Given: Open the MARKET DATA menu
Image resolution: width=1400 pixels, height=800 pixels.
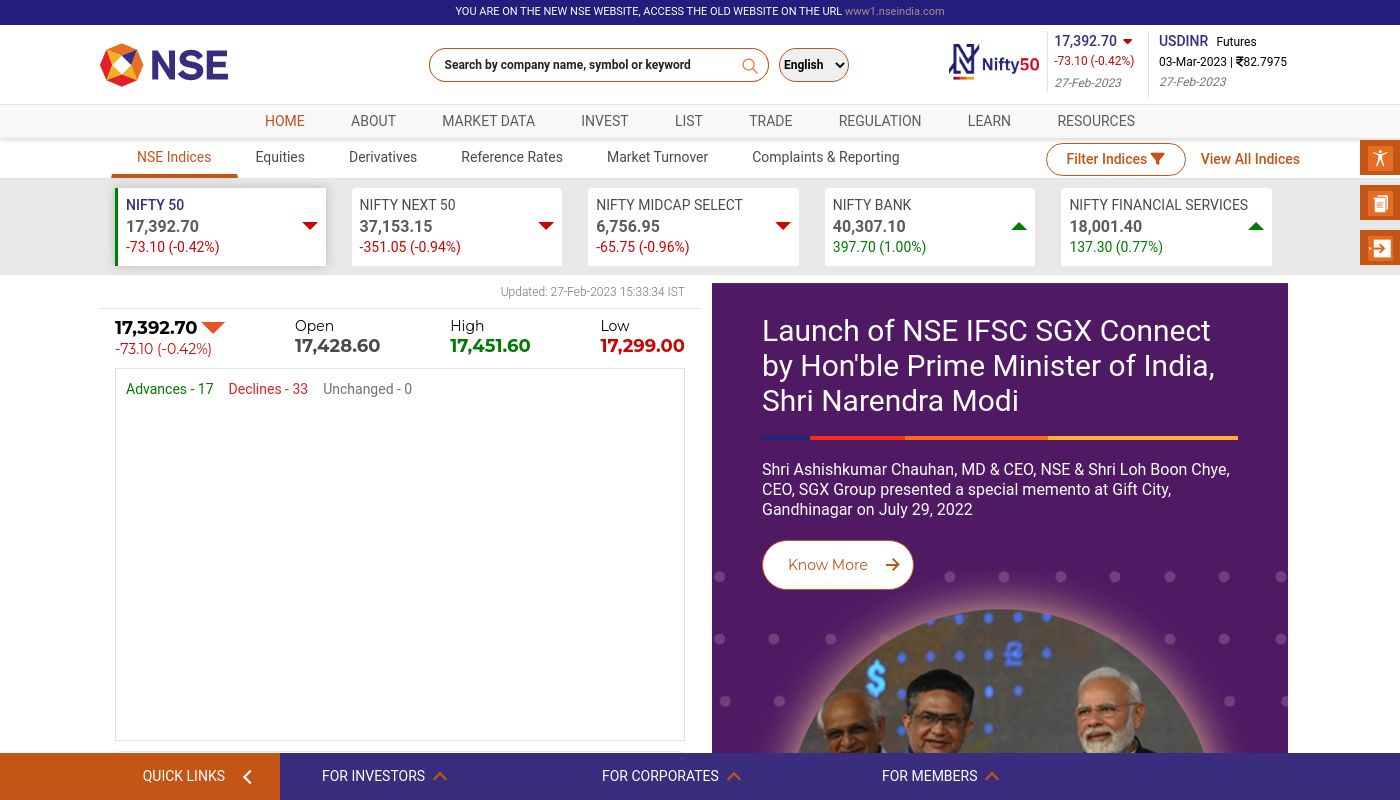Looking at the screenshot, I should pos(488,121).
